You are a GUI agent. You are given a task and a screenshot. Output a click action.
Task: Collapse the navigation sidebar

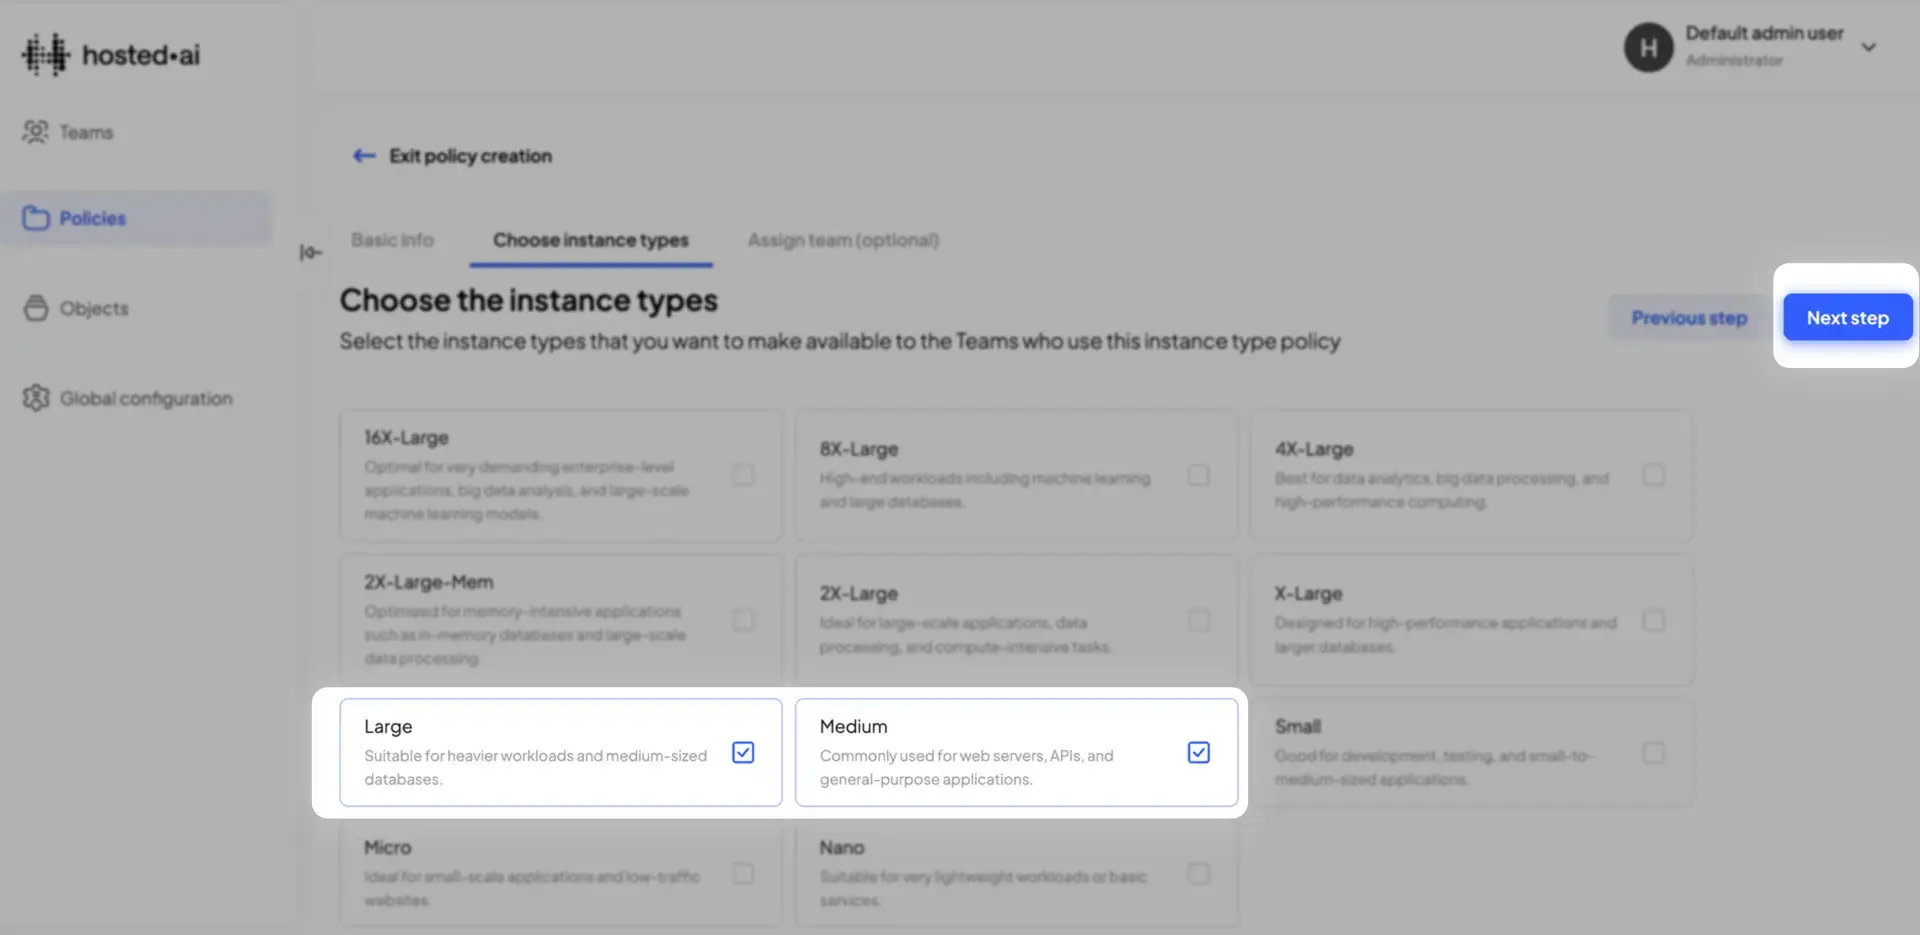point(311,252)
